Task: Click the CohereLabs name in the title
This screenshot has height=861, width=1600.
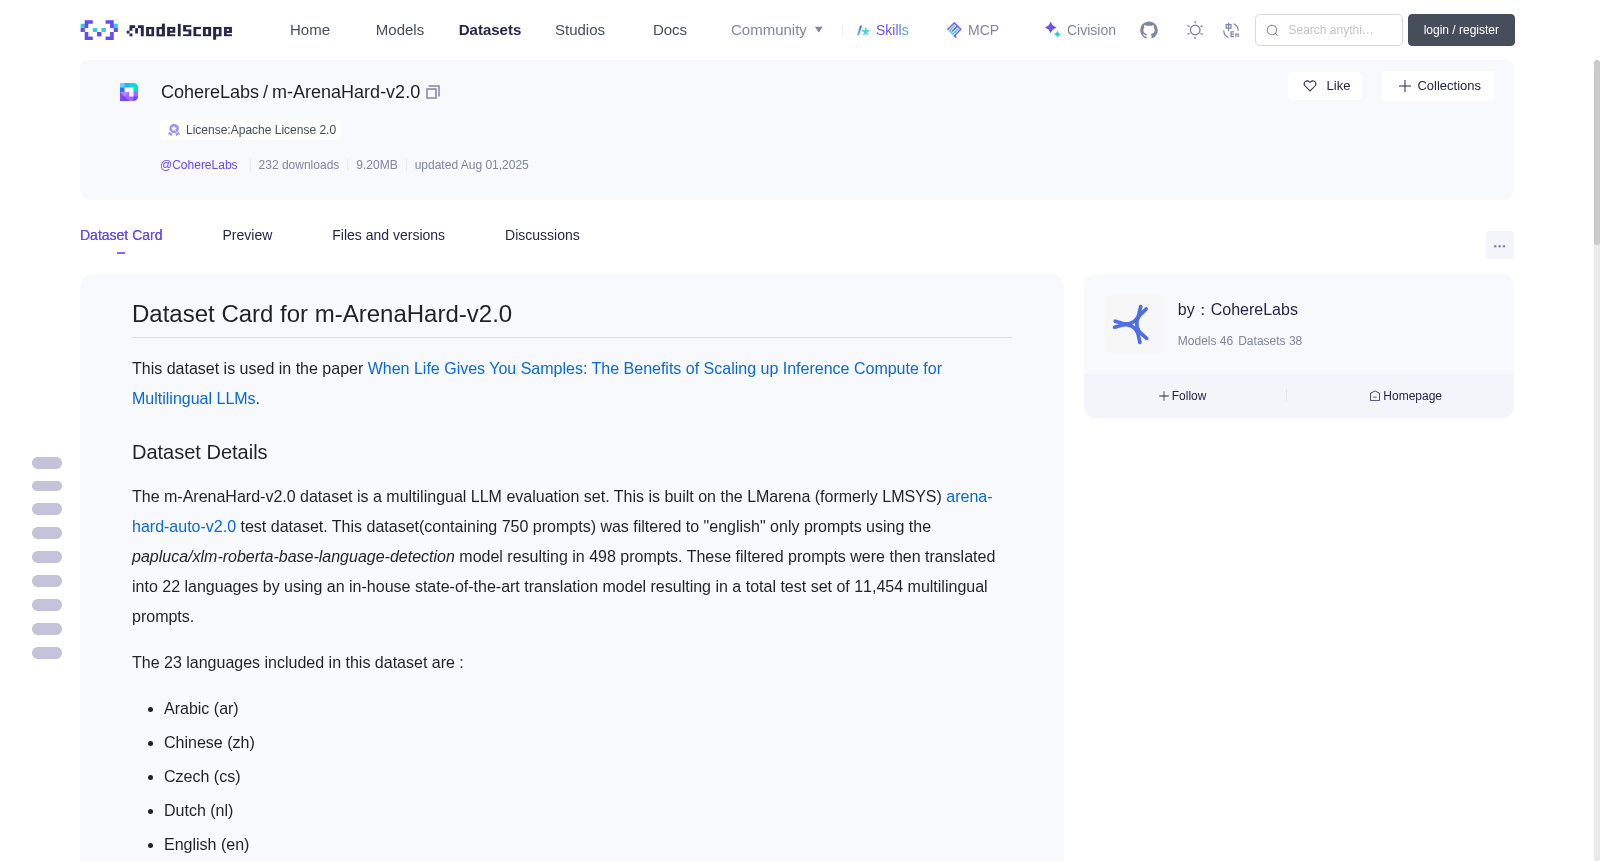Action: point(210,92)
